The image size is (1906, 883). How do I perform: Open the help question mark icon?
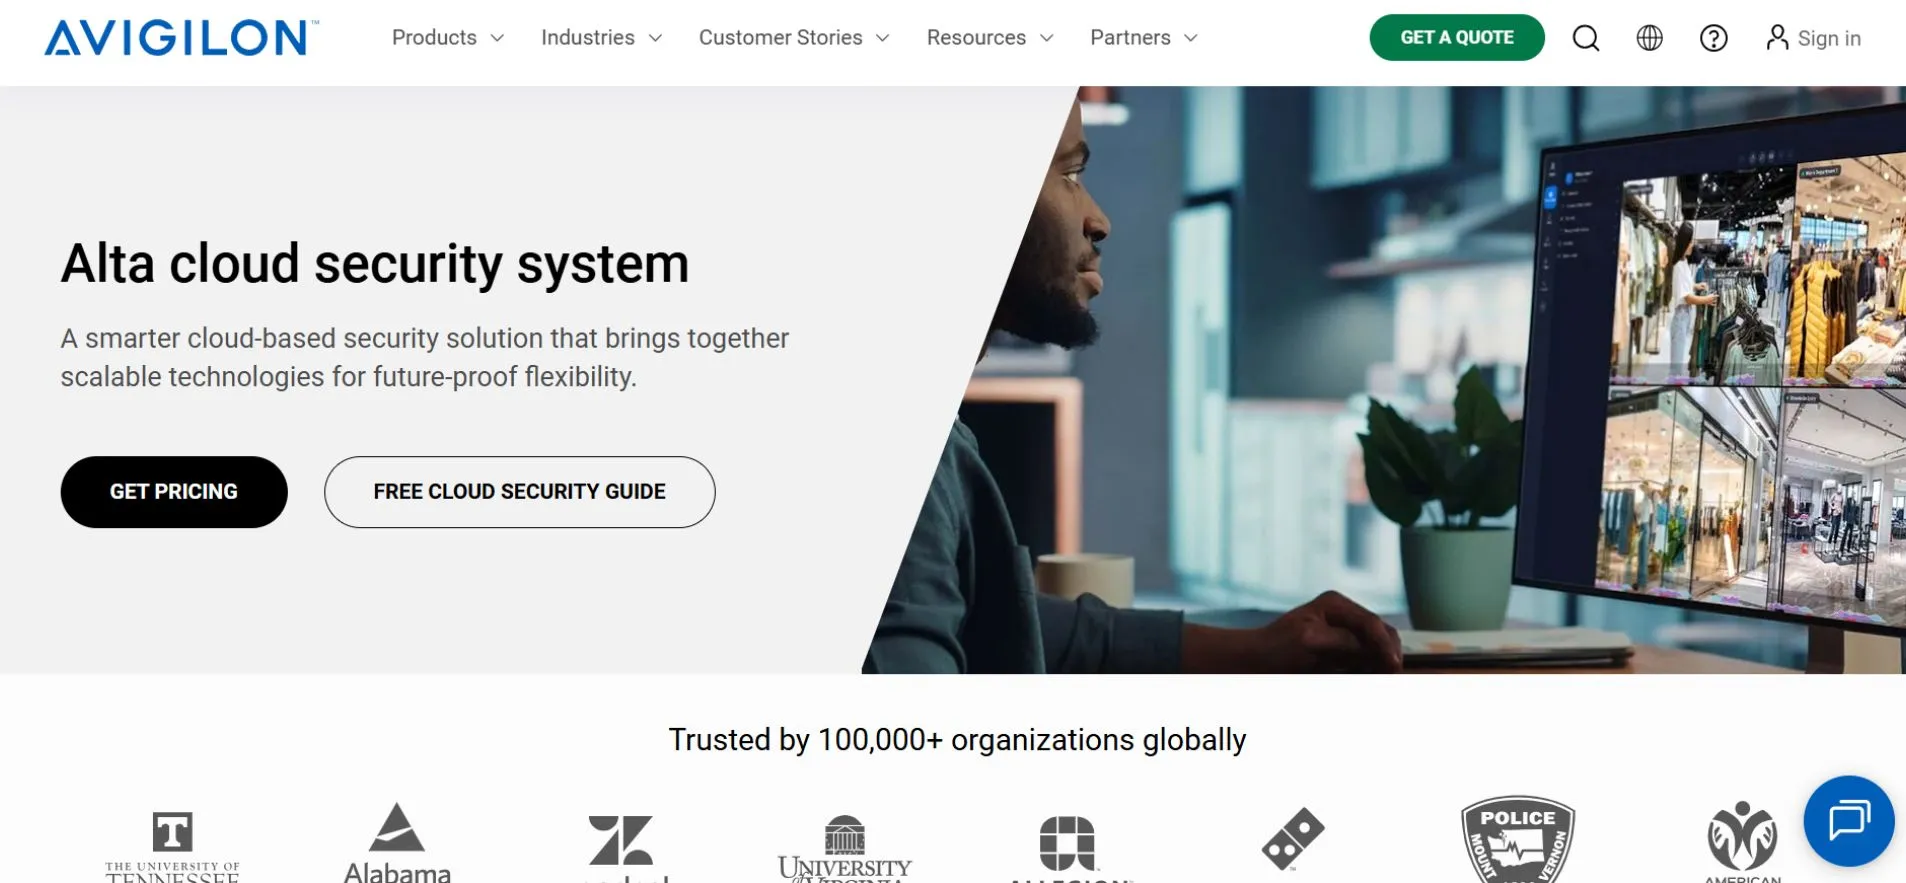(x=1714, y=38)
